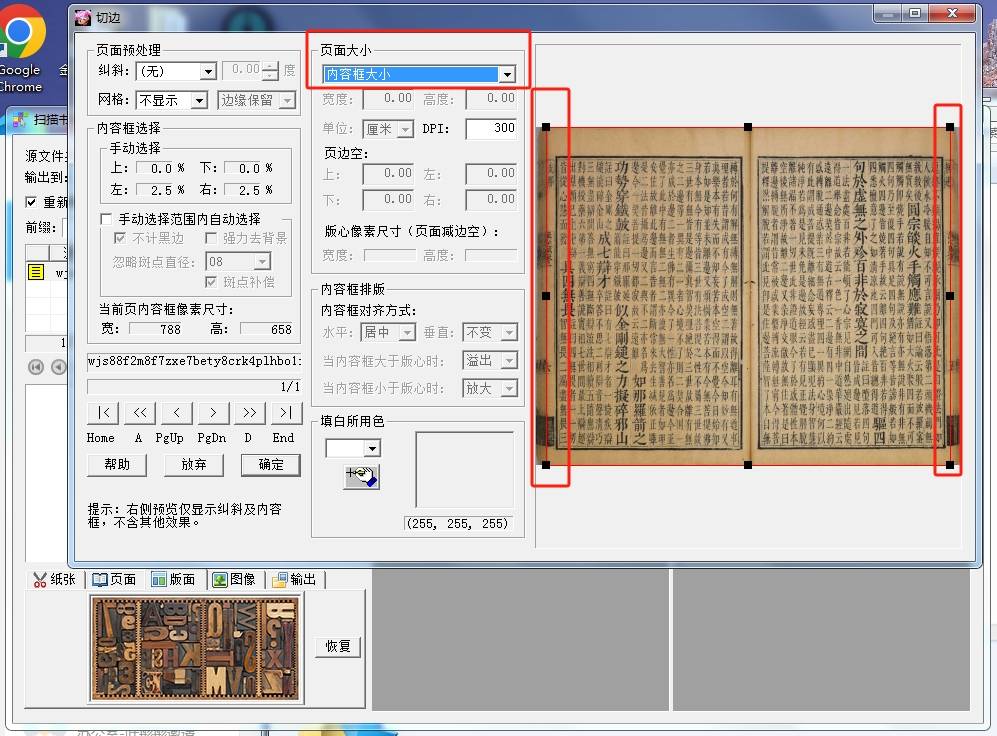Go to next page with > button

click(x=213, y=413)
